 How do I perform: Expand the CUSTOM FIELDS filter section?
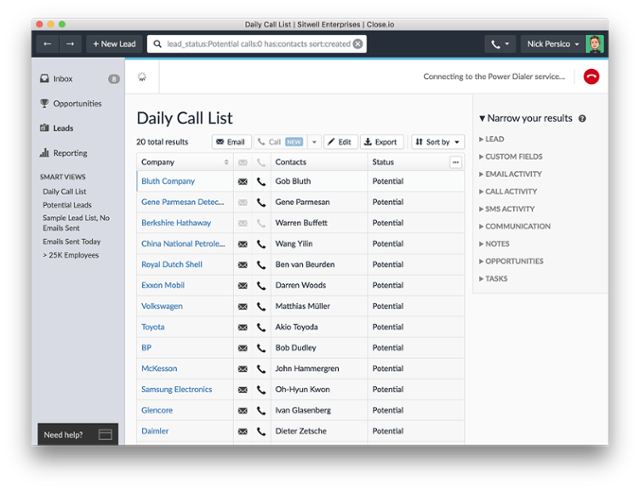pos(511,157)
